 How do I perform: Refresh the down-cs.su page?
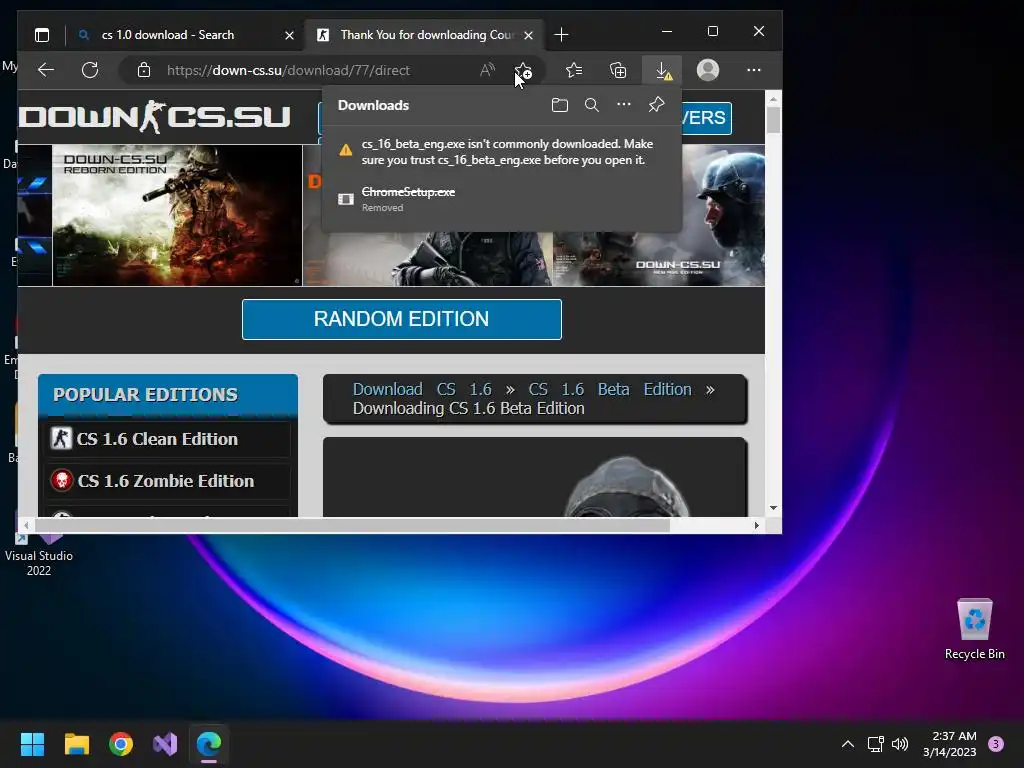pyautogui.click(x=90, y=70)
